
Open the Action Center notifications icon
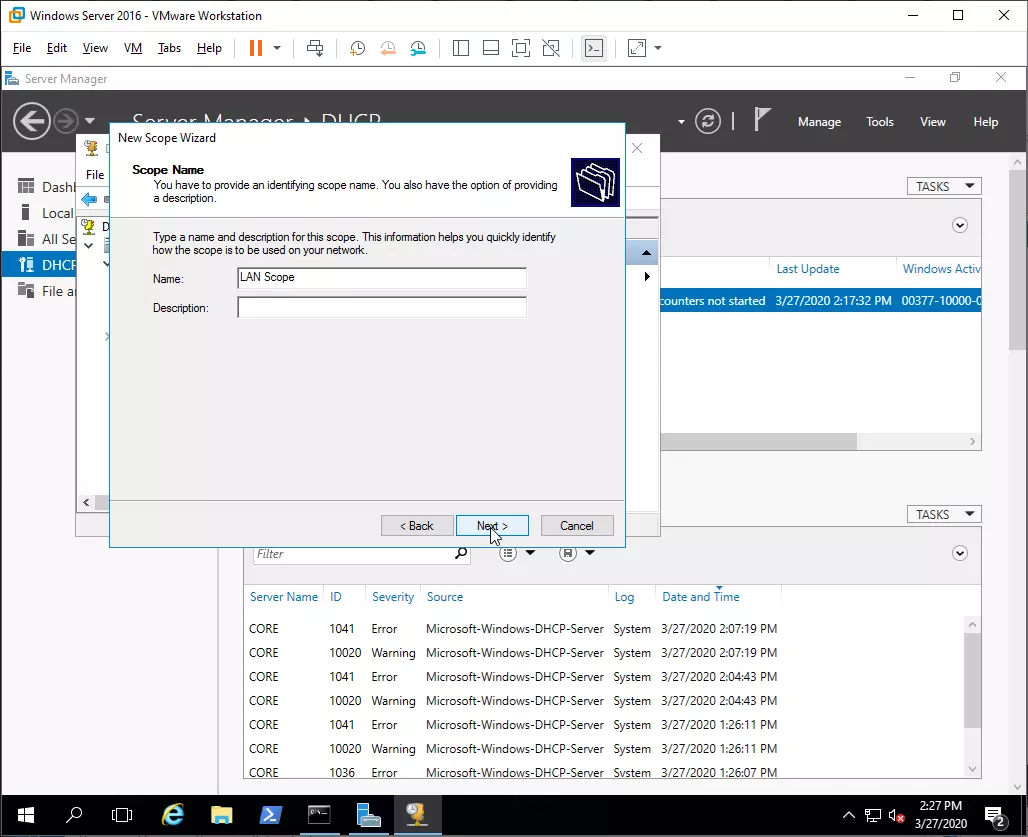[x=996, y=816]
